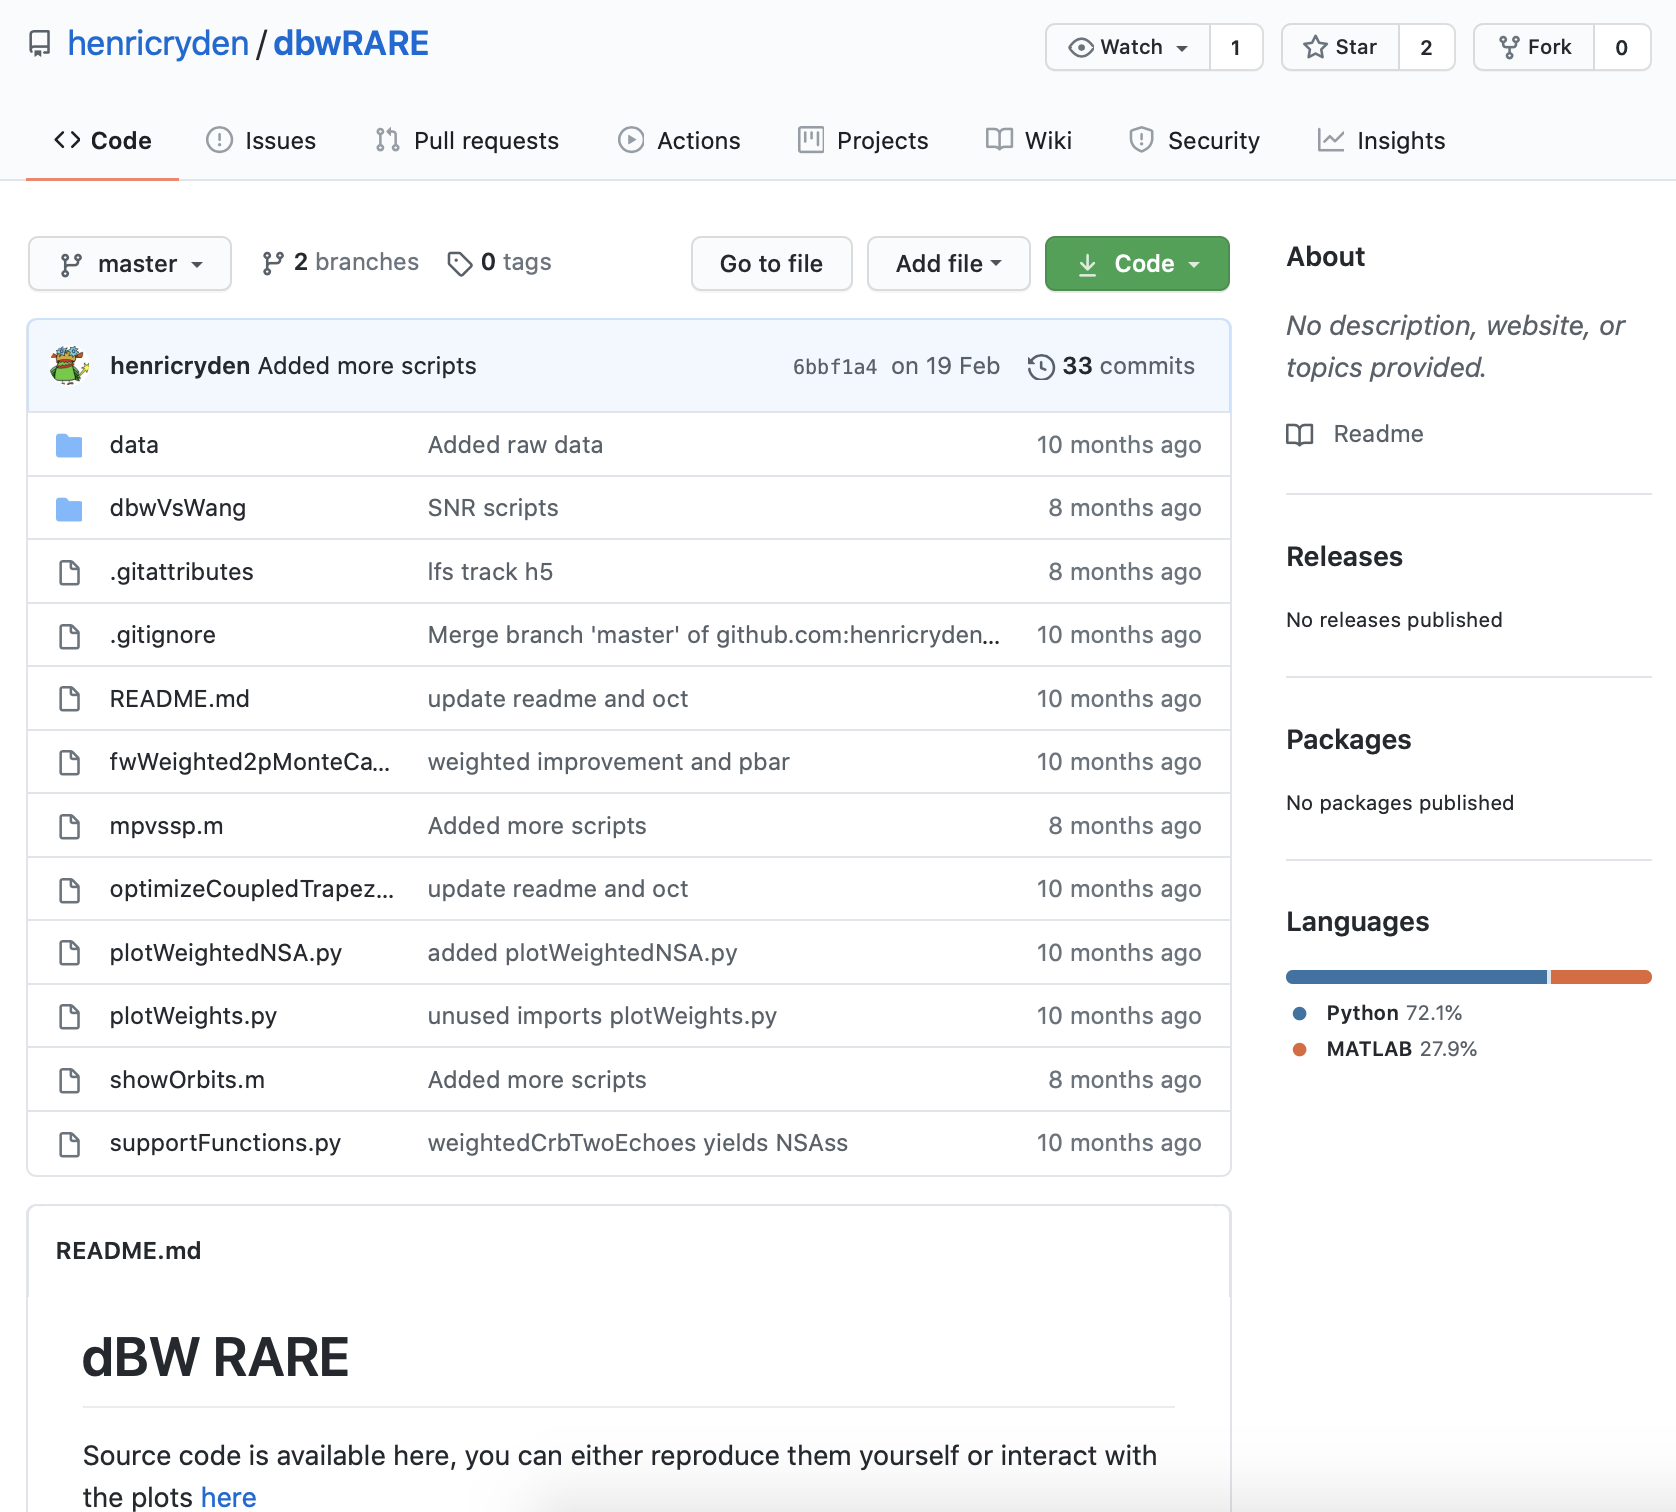1676x1512 pixels.
Task: Click the tags label icon
Action: click(x=459, y=263)
